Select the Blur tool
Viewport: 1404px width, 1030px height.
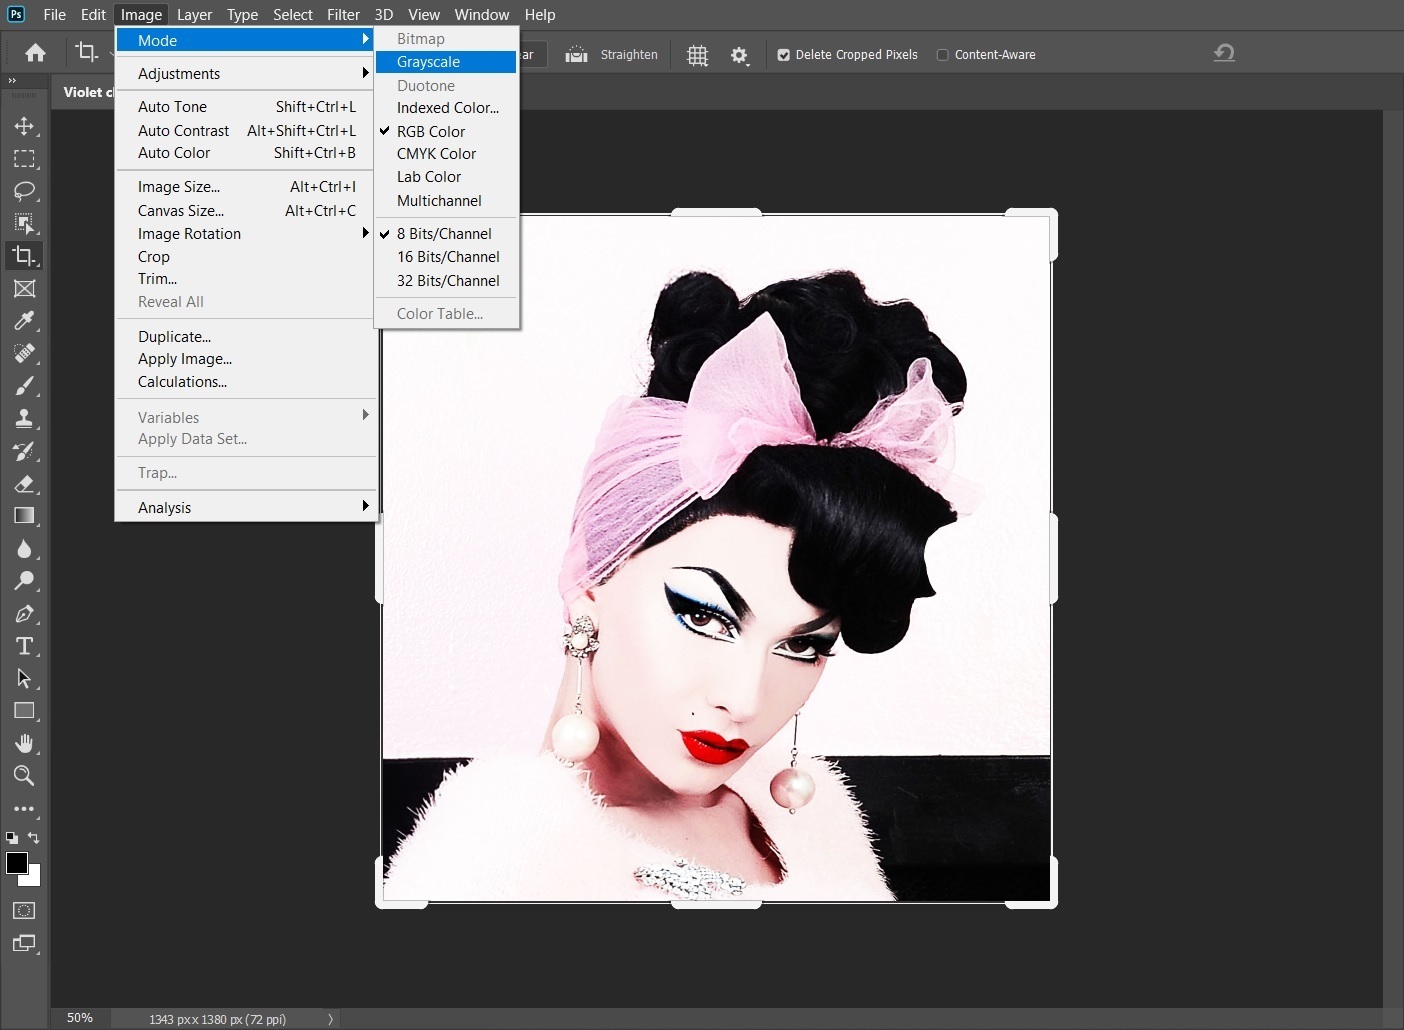click(24, 549)
